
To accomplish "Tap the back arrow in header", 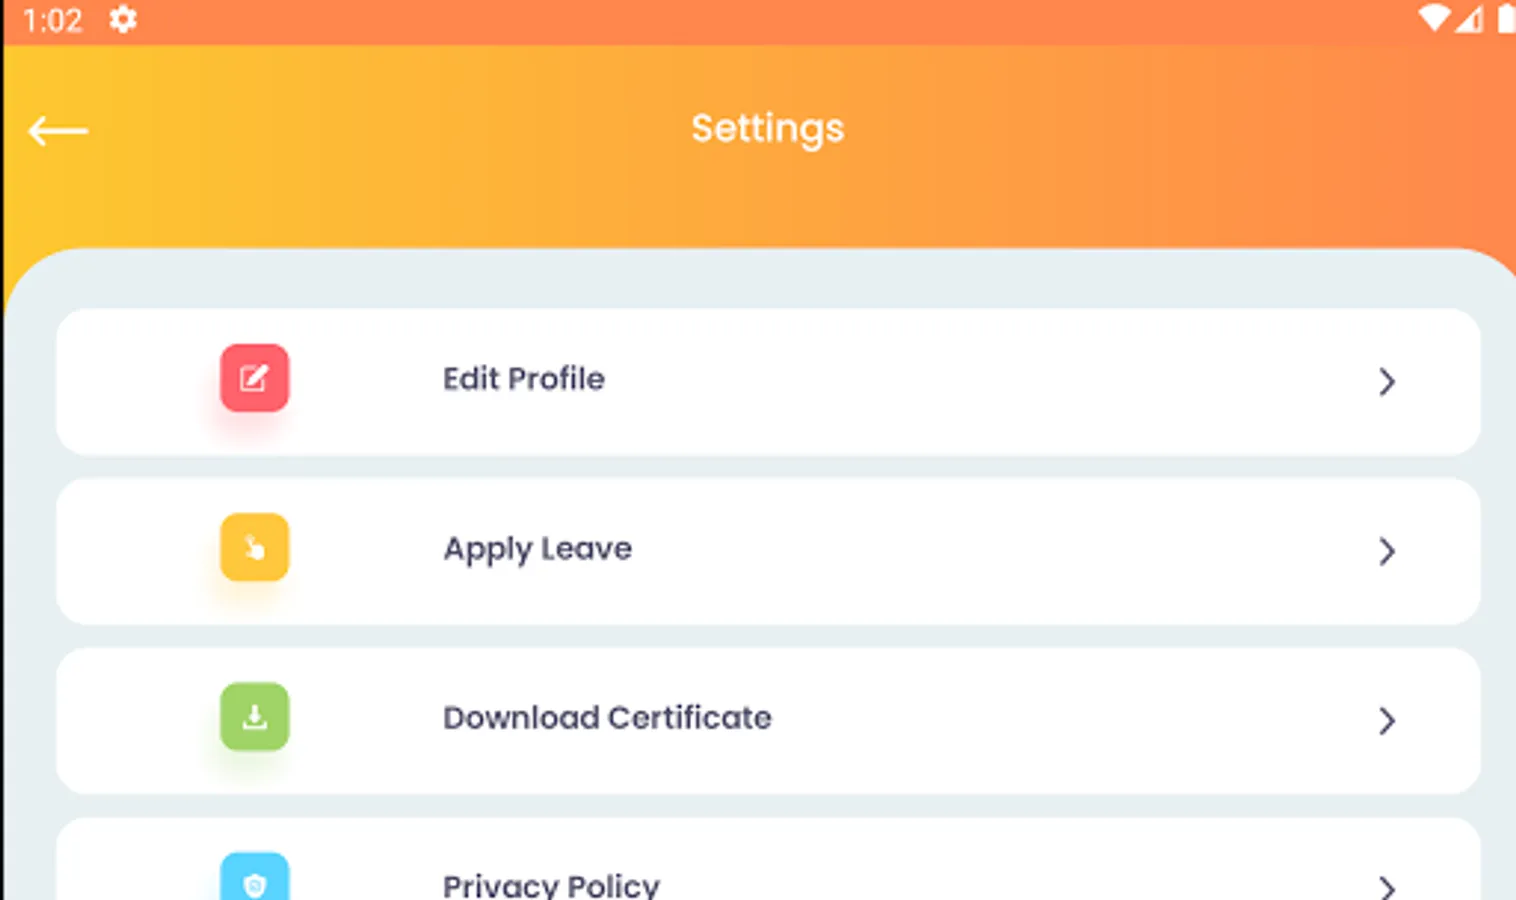I will [58, 130].
